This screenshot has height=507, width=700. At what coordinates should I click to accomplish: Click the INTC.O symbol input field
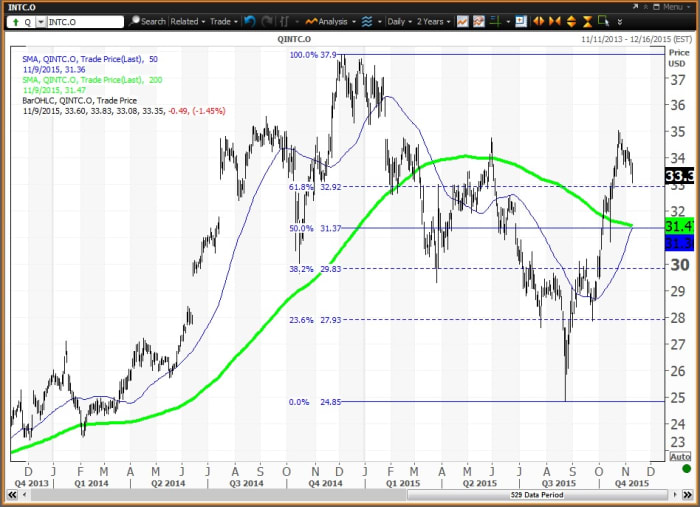pyautogui.click(x=85, y=22)
